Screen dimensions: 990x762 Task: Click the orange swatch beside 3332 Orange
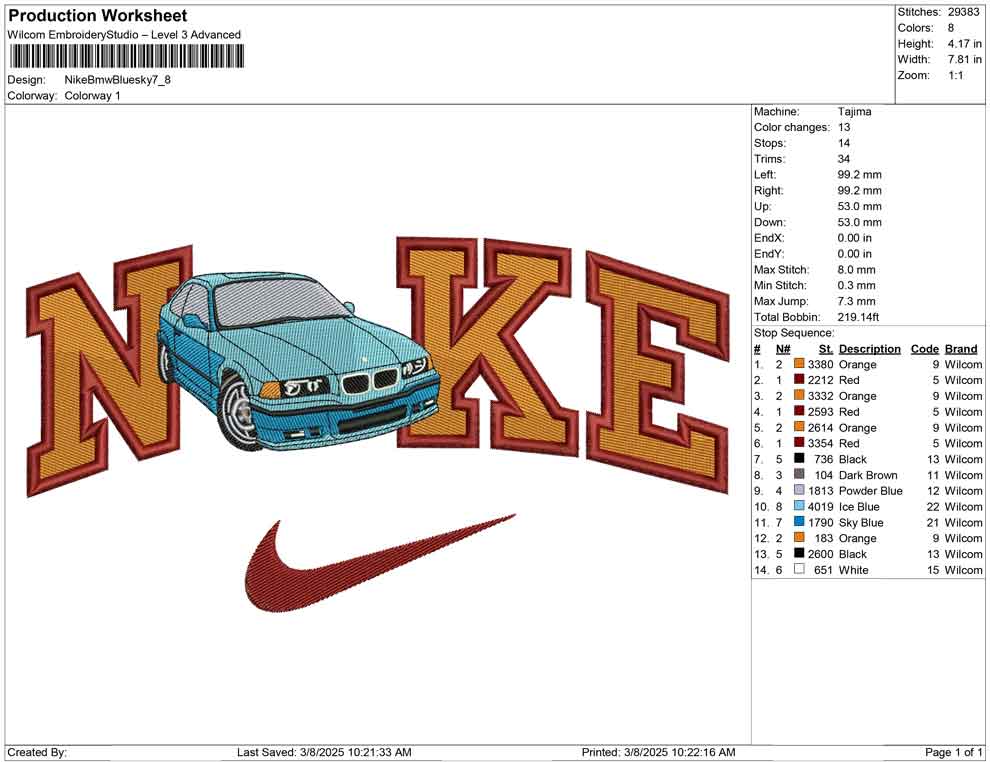(x=799, y=395)
